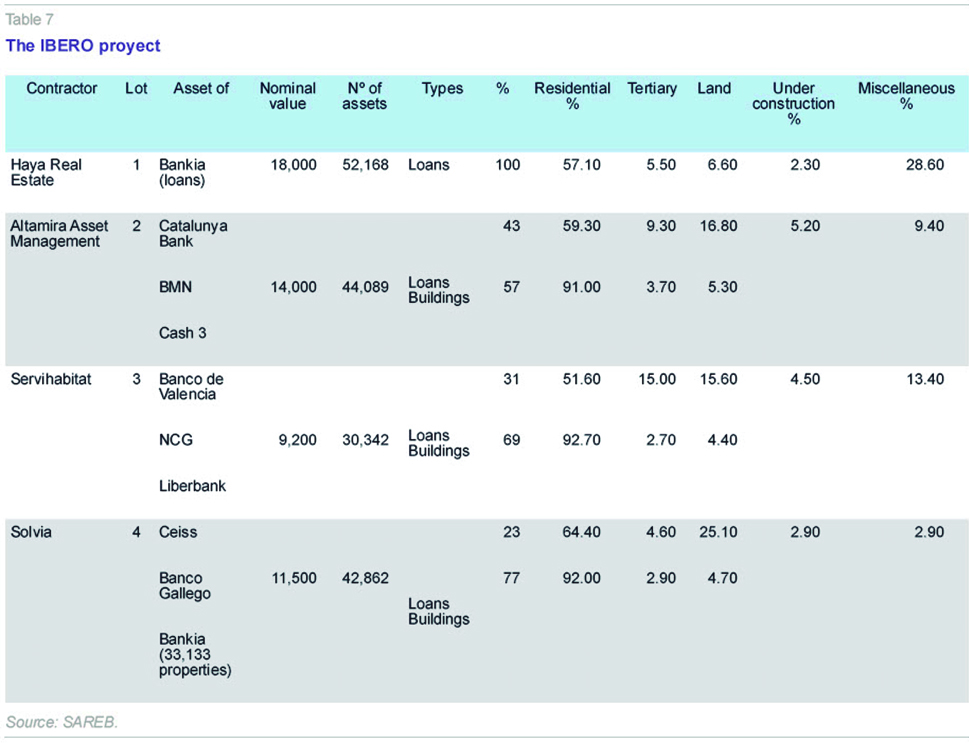Select the "Solvia" contractor cell
This screenshot has width=969, height=743.
31,532
